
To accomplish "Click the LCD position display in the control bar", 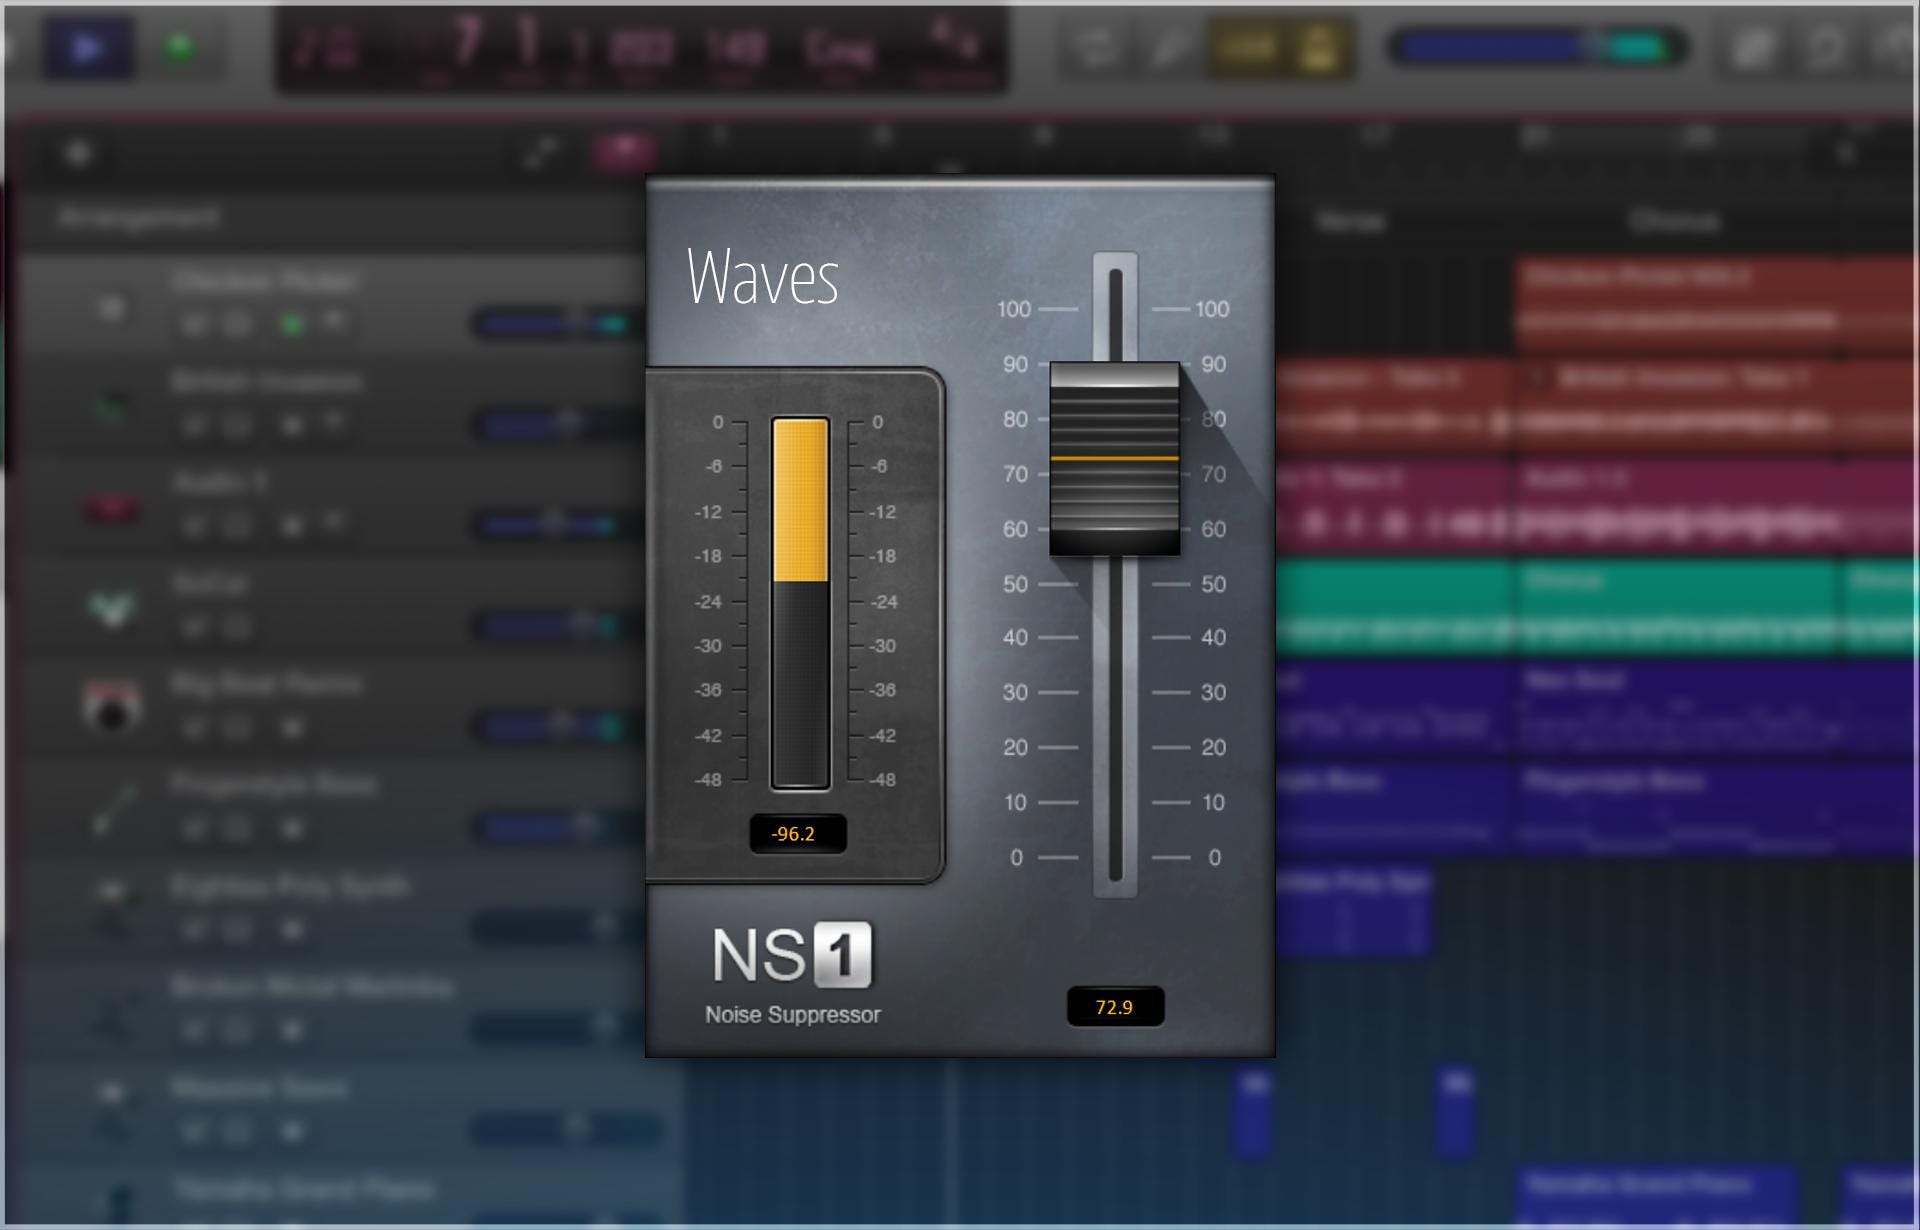I will pos(641,48).
